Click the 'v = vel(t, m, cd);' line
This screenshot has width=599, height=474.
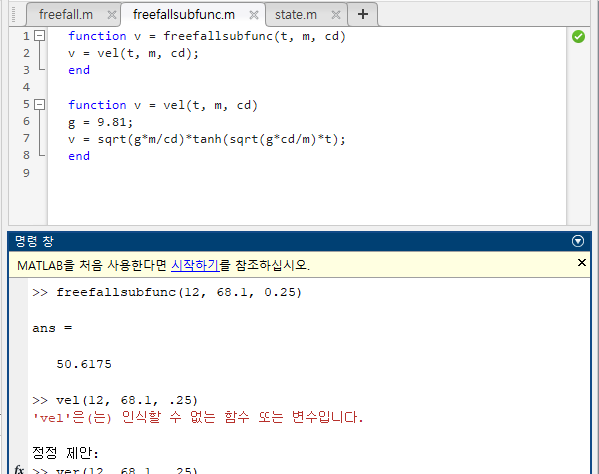click(133, 53)
